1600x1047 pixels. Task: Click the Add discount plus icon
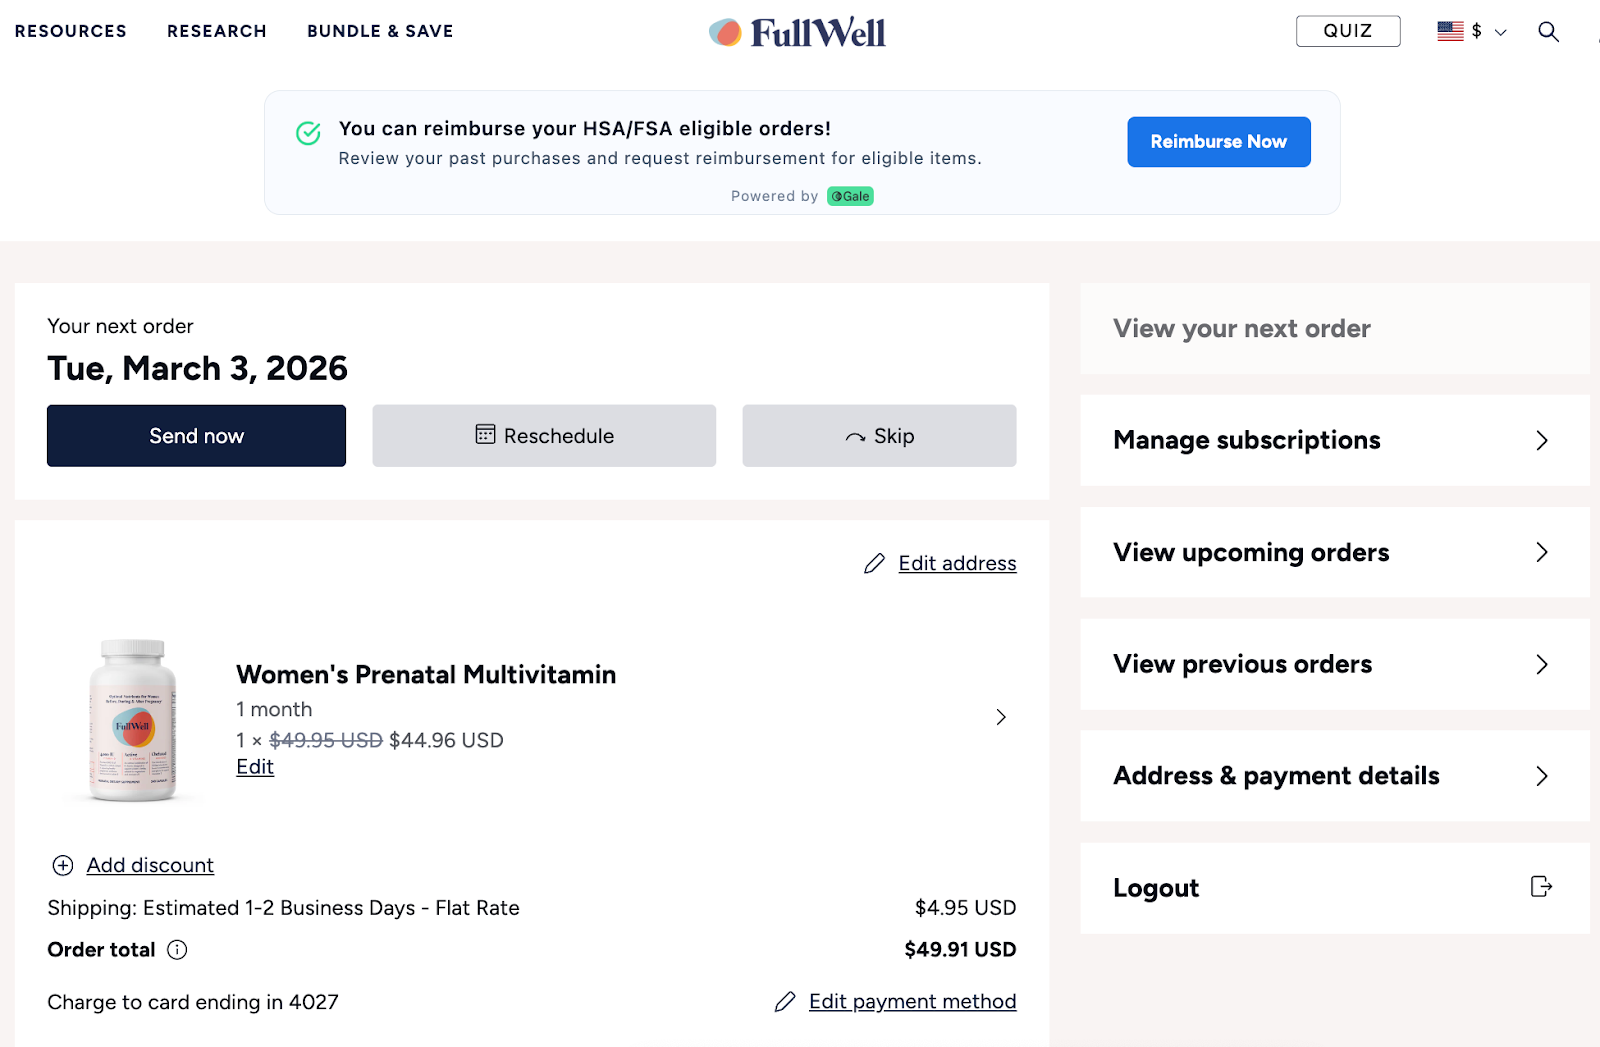point(63,865)
